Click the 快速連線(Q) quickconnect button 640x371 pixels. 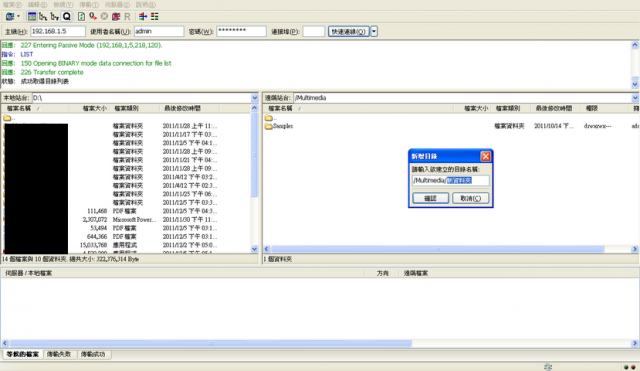click(x=349, y=31)
